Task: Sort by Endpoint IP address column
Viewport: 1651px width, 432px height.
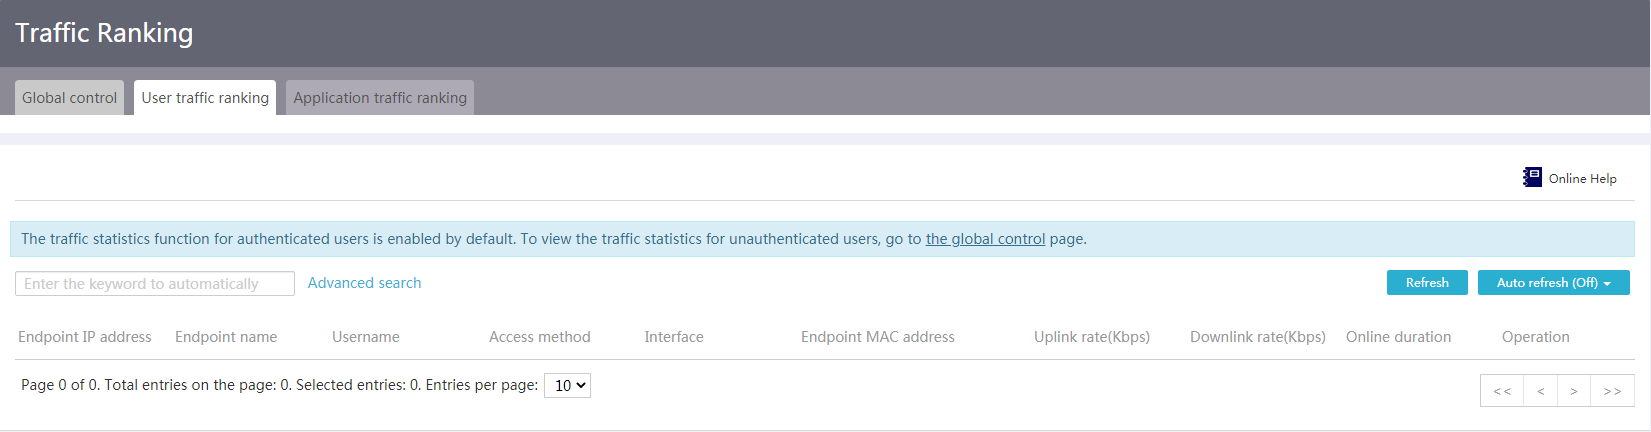Action: point(85,337)
